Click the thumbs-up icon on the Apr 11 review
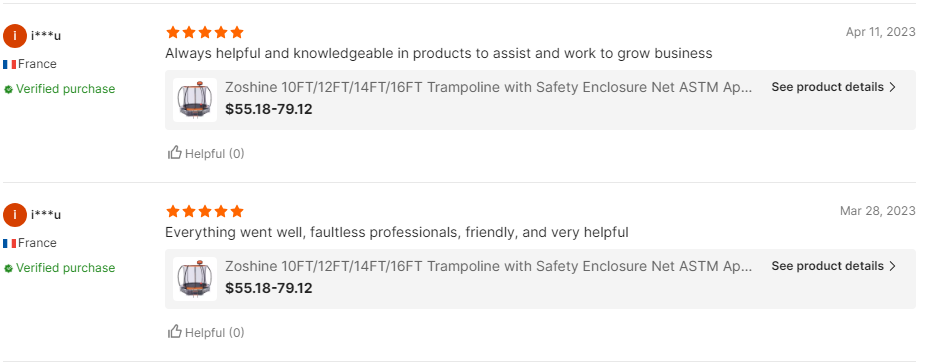926x362 pixels. coord(174,154)
